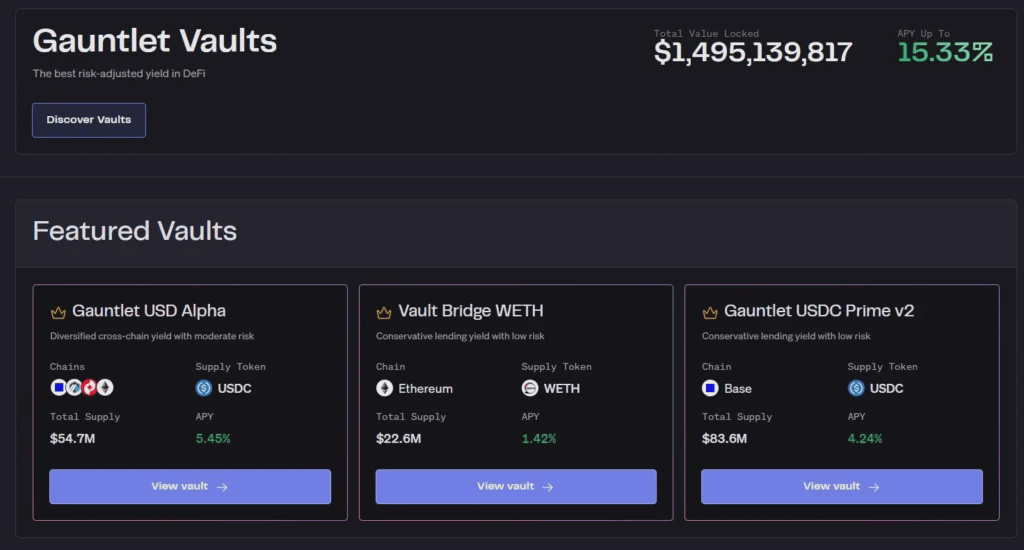Click the $83.6M total supply value
Screen dimensions: 1024x550
click(x=724, y=438)
